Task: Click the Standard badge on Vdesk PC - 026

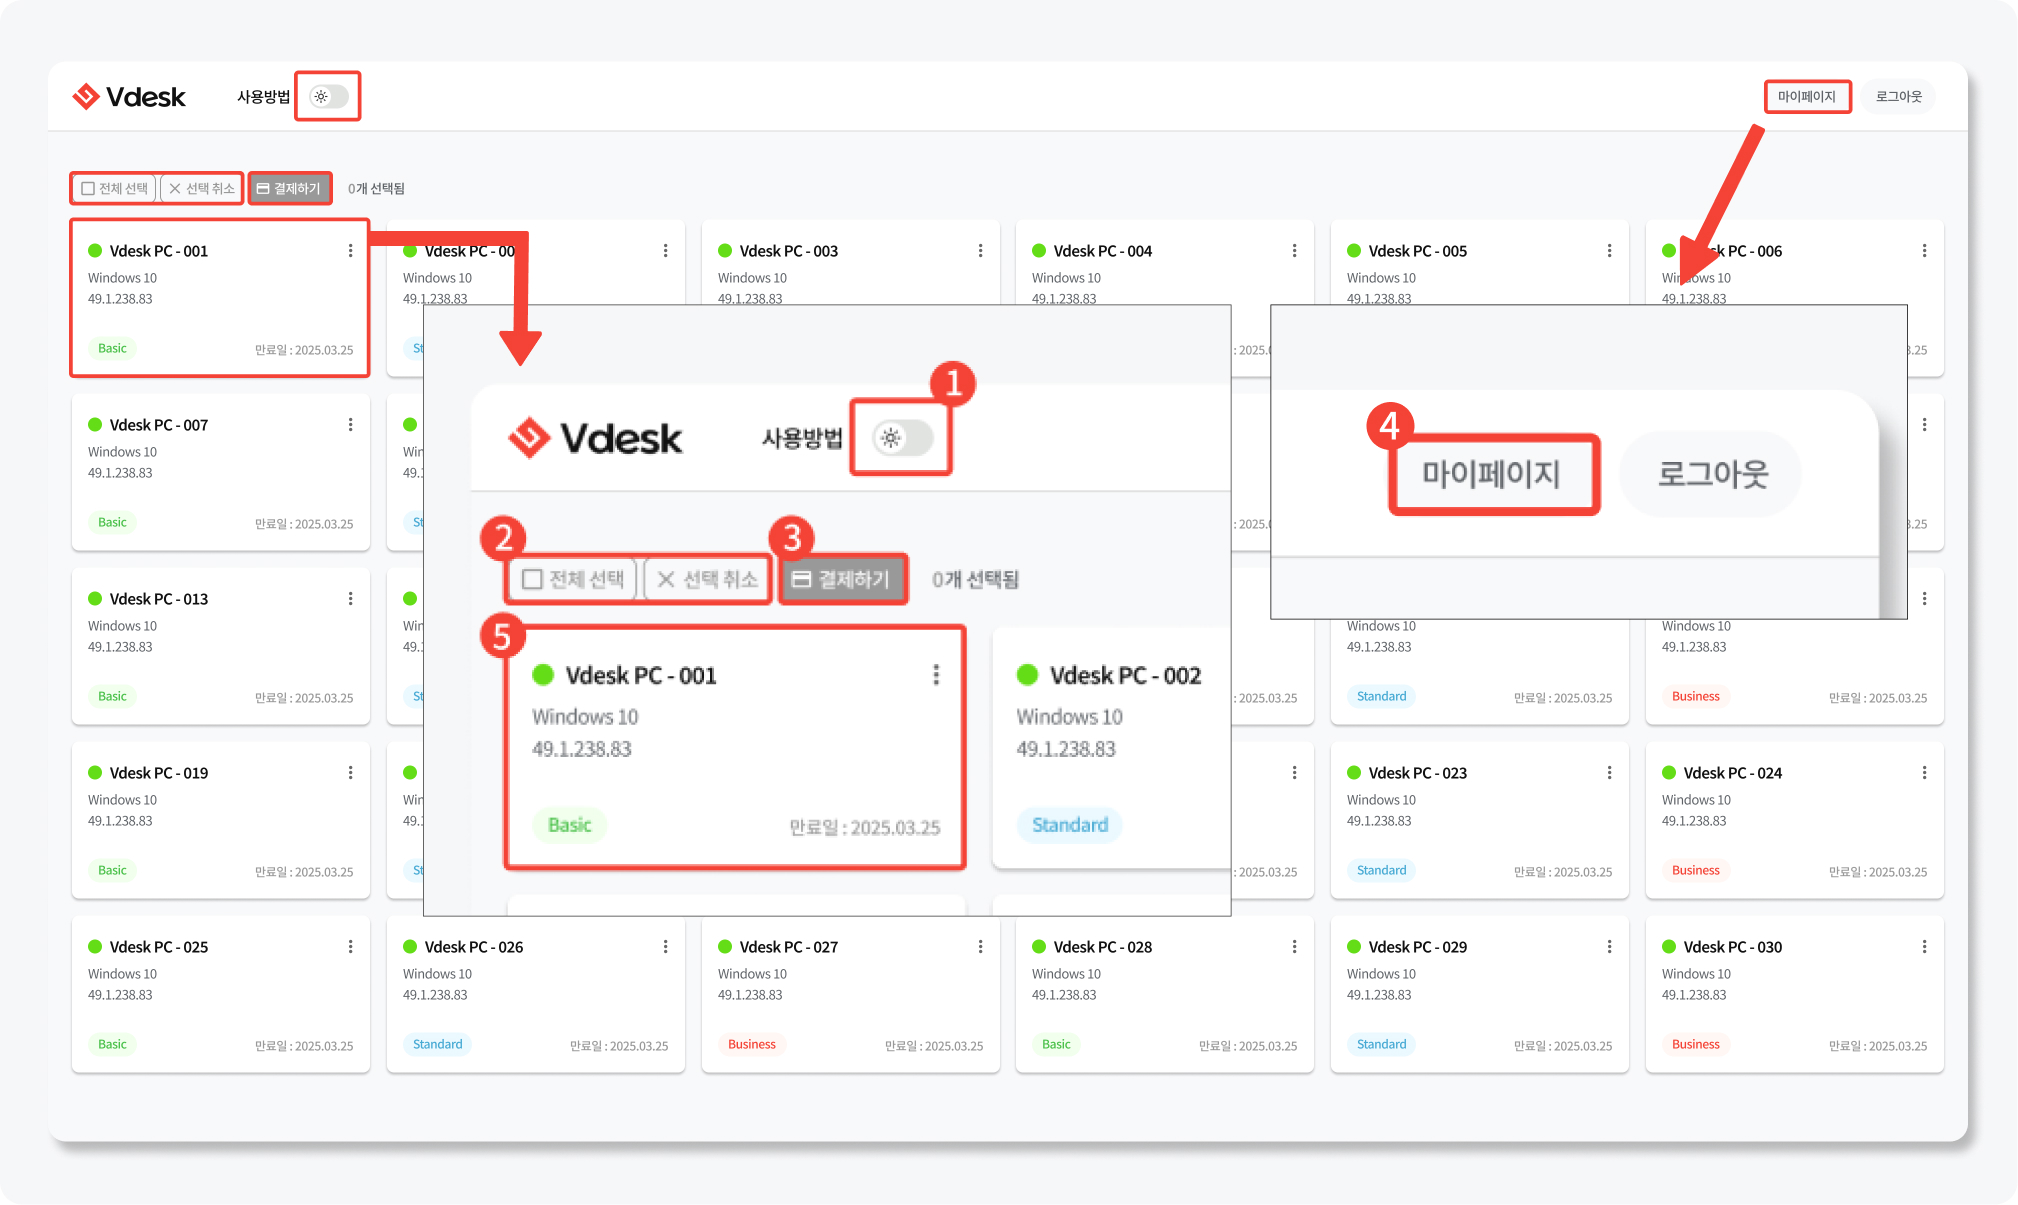Action: 438,1045
